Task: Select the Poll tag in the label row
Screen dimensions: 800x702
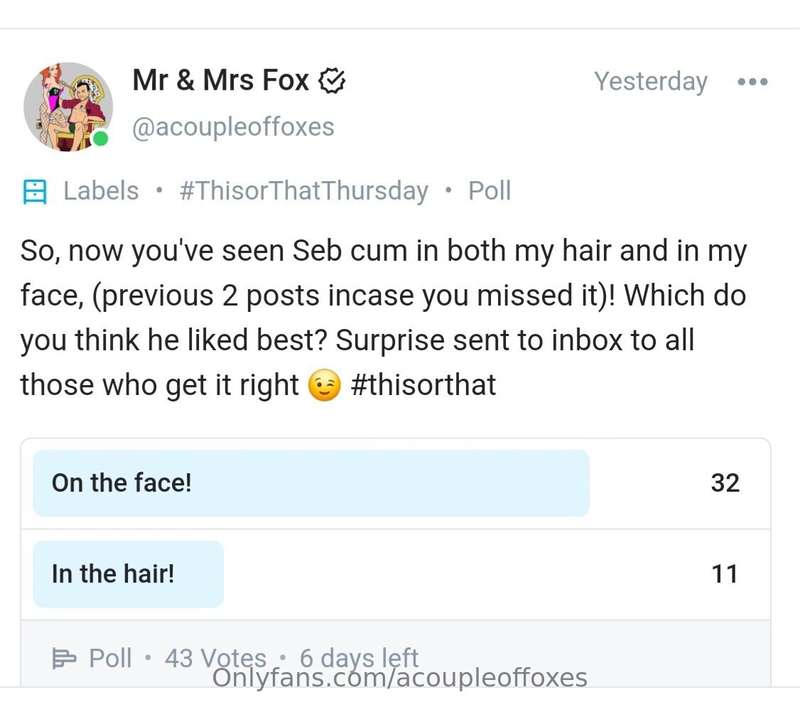Action: click(489, 191)
